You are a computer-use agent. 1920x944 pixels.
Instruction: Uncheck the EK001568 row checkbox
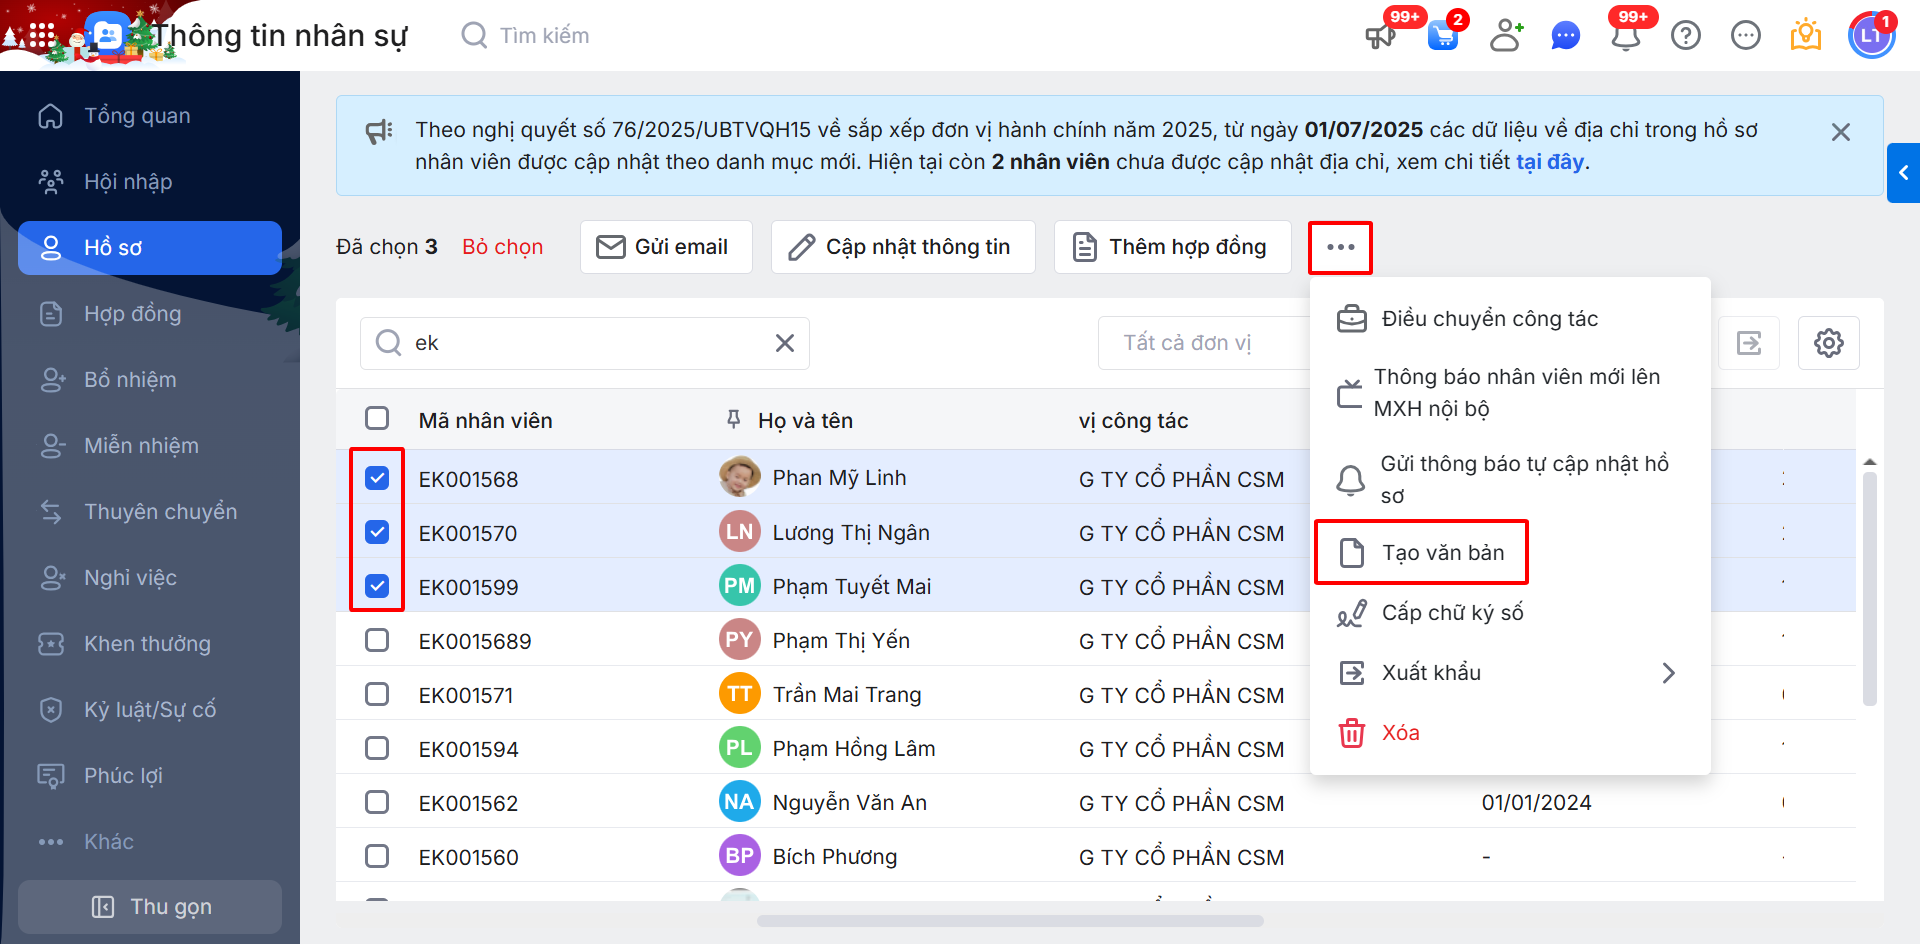(377, 478)
